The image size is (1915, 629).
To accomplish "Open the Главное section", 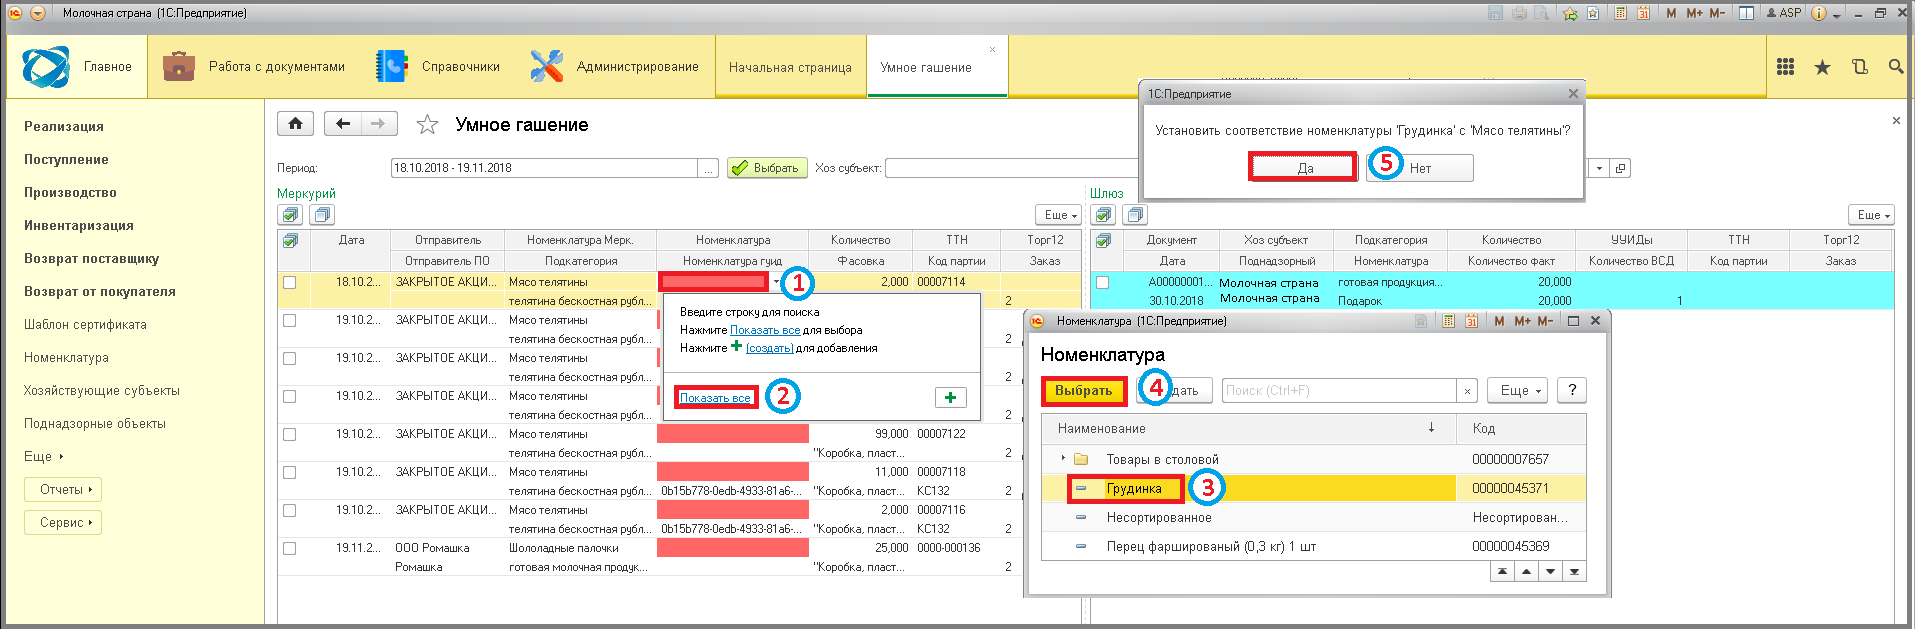I will pos(77,67).
